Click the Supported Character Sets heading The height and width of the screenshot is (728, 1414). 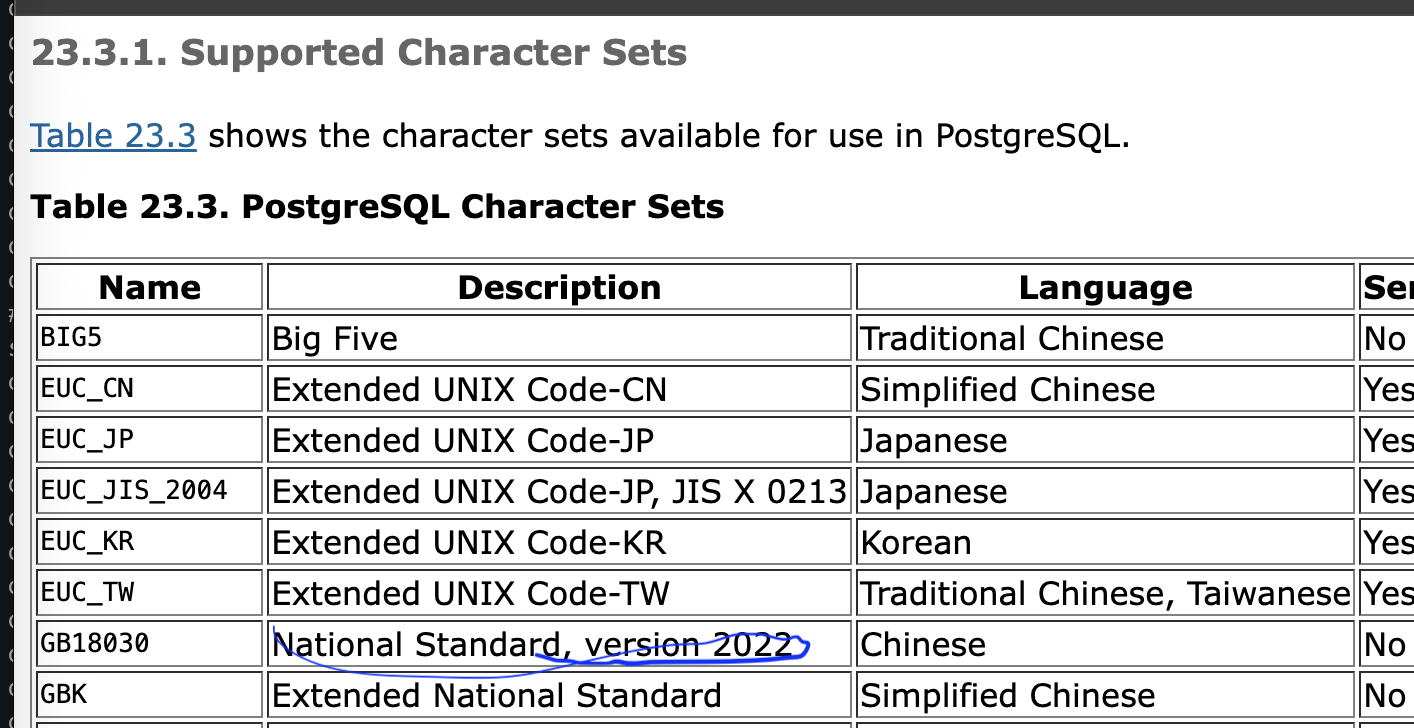coord(359,52)
